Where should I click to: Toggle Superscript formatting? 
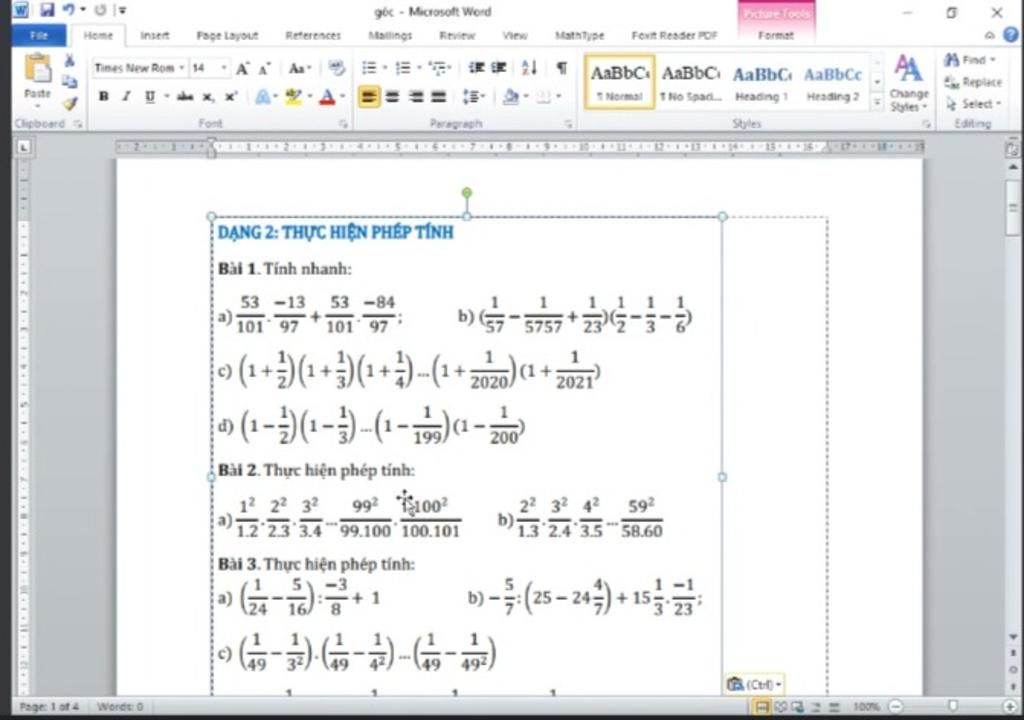click(231, 97)
